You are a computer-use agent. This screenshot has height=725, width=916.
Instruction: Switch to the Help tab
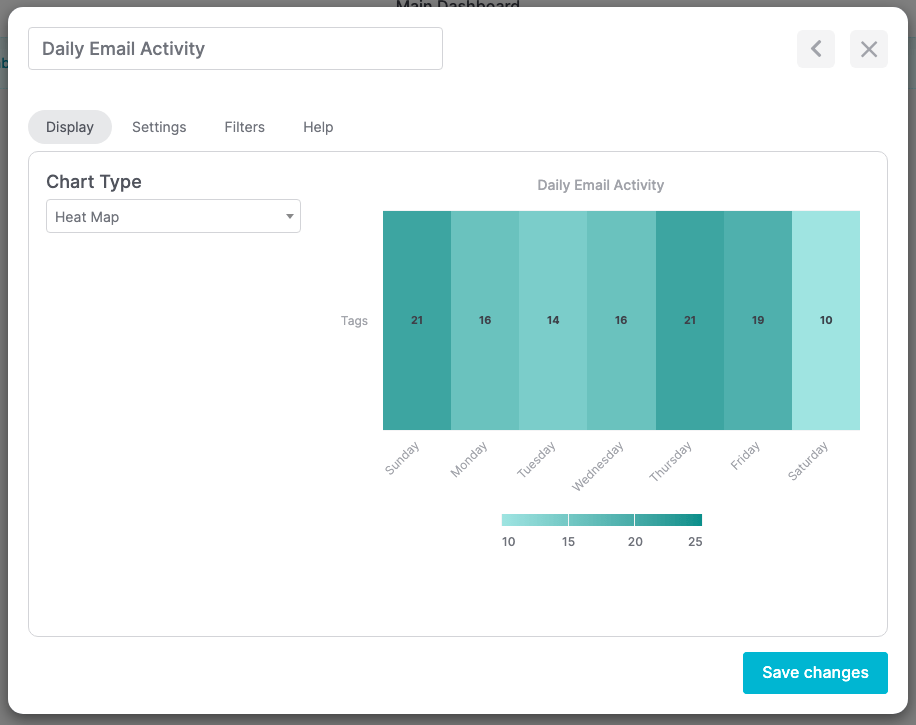(318, 126)
